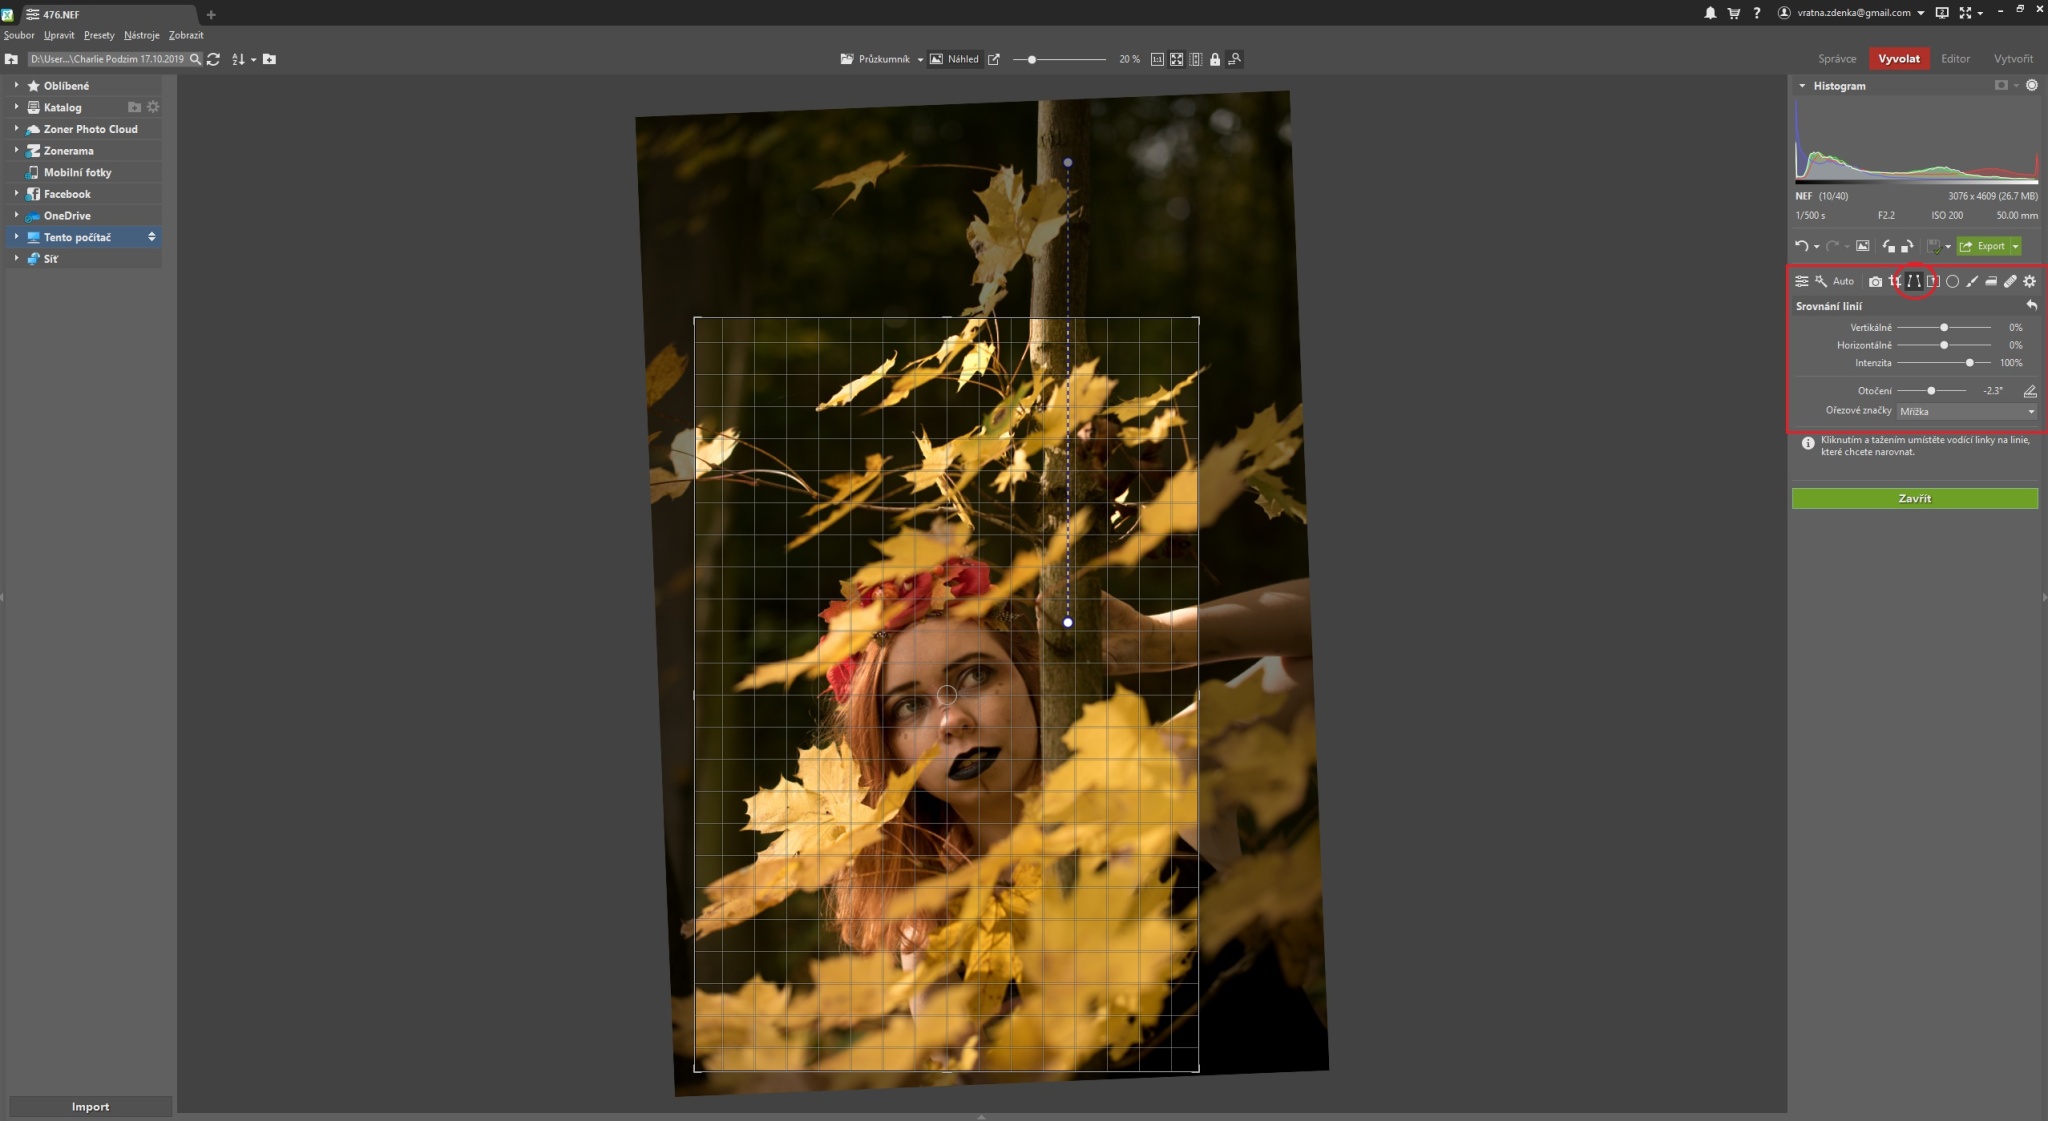
Task: Click the Export button
Action: (x=1982, y=246)
